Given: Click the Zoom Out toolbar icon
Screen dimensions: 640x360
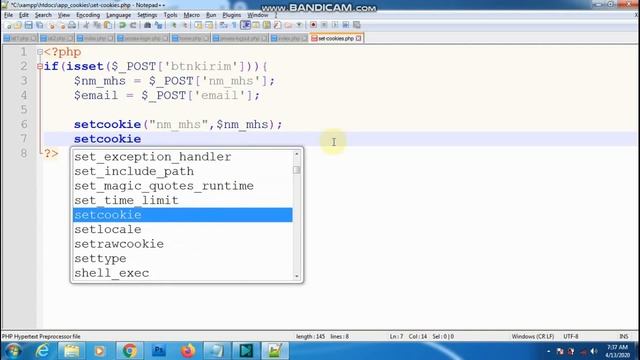Looking at the screenshot, I should [x=184, y=25].
